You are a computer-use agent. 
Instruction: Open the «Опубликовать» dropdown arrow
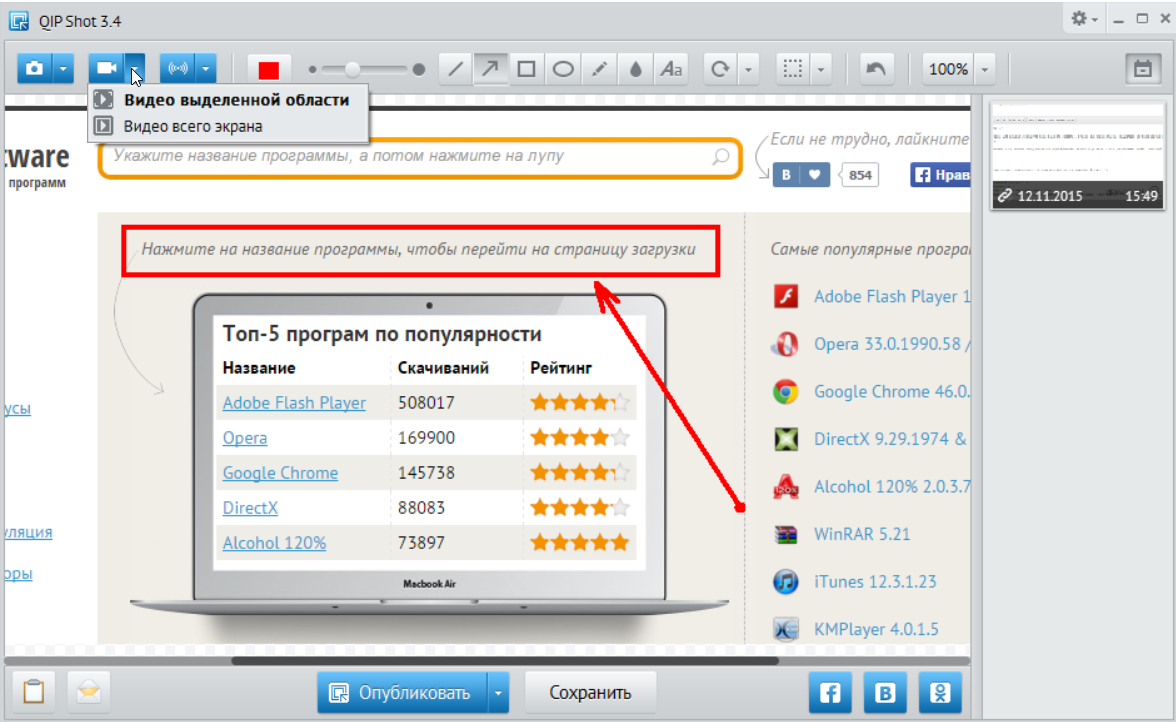click(x=499, y=692)
